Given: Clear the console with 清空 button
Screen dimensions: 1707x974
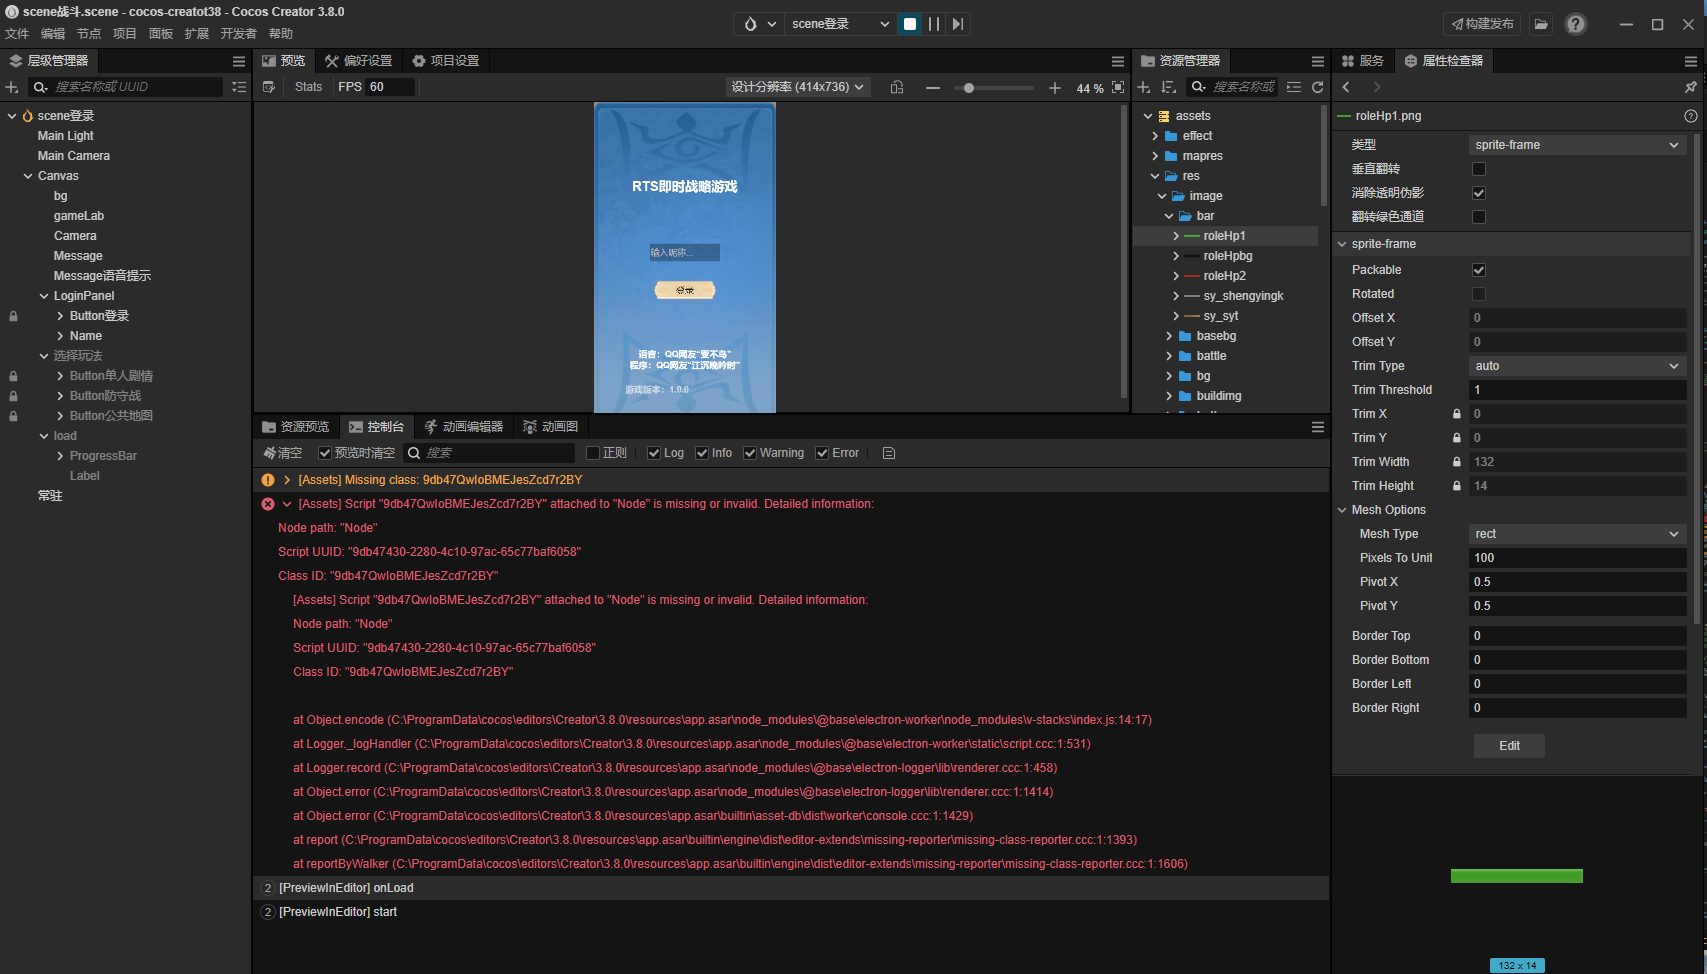Looking at the screenshot, I should 282,453.
